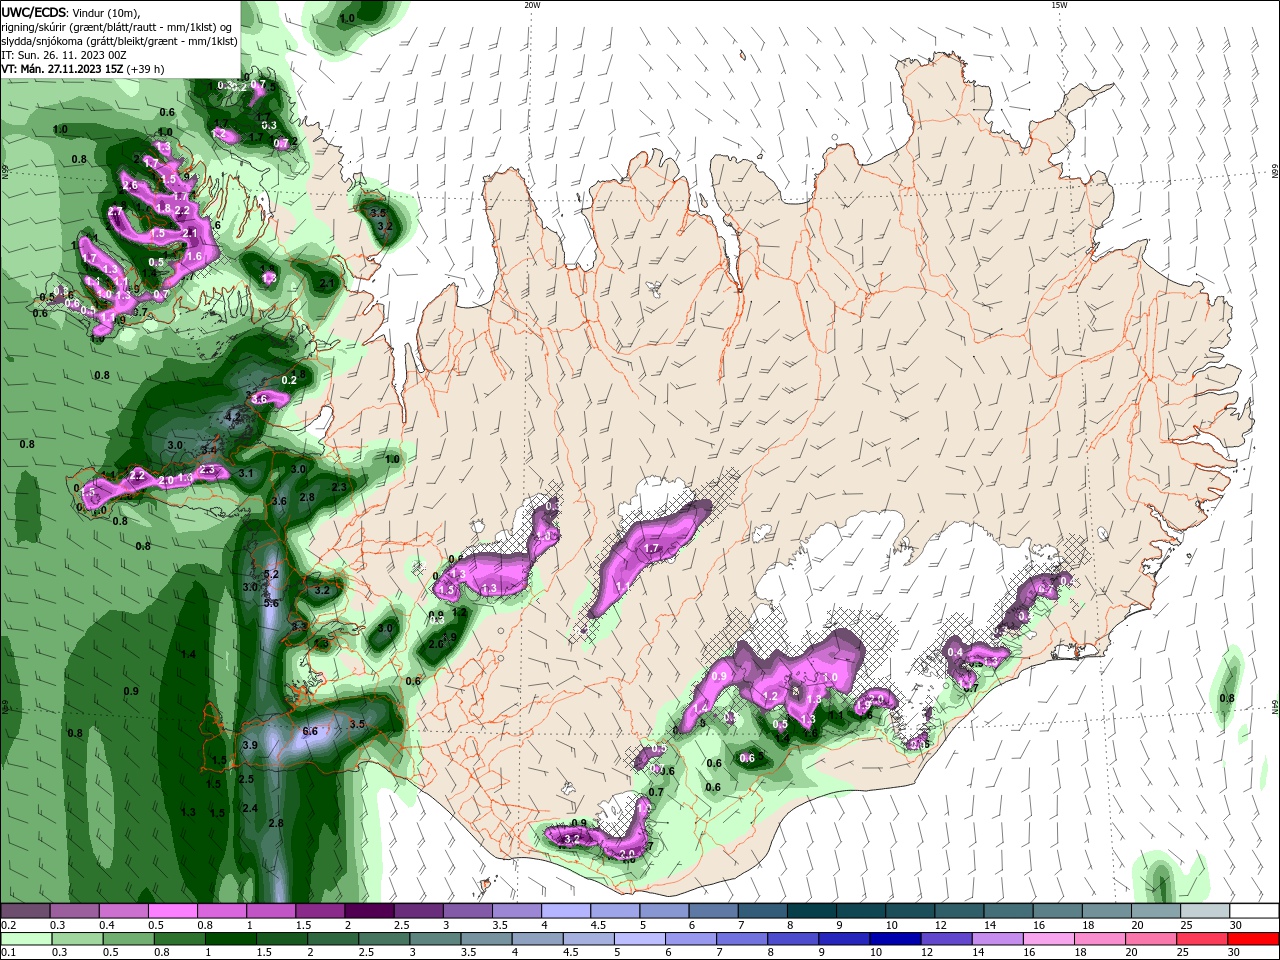
Task: Select bright pink snow swatch starting at 0.5
Action: [x=172, y=910]
